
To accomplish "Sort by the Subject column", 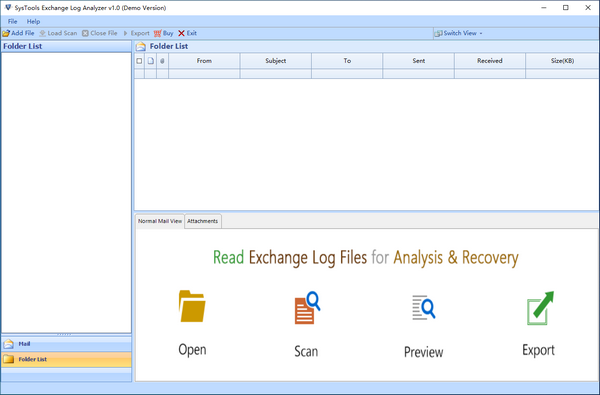I will click(276, 61).
